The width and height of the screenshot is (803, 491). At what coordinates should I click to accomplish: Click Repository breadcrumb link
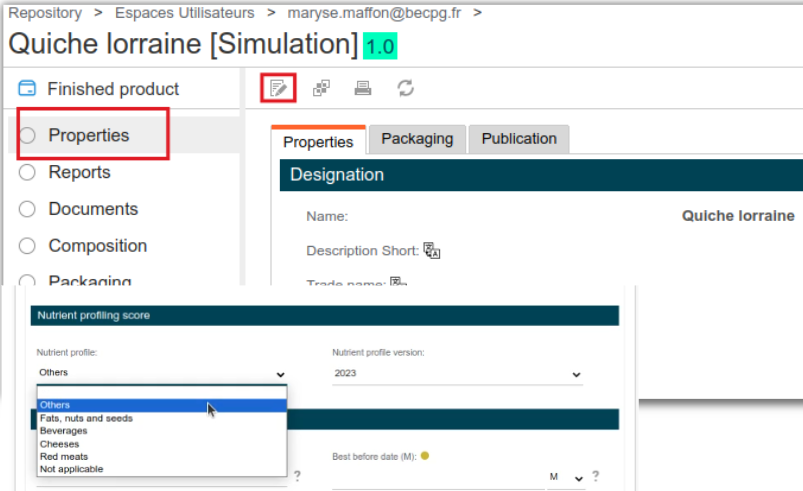(45, 13)
